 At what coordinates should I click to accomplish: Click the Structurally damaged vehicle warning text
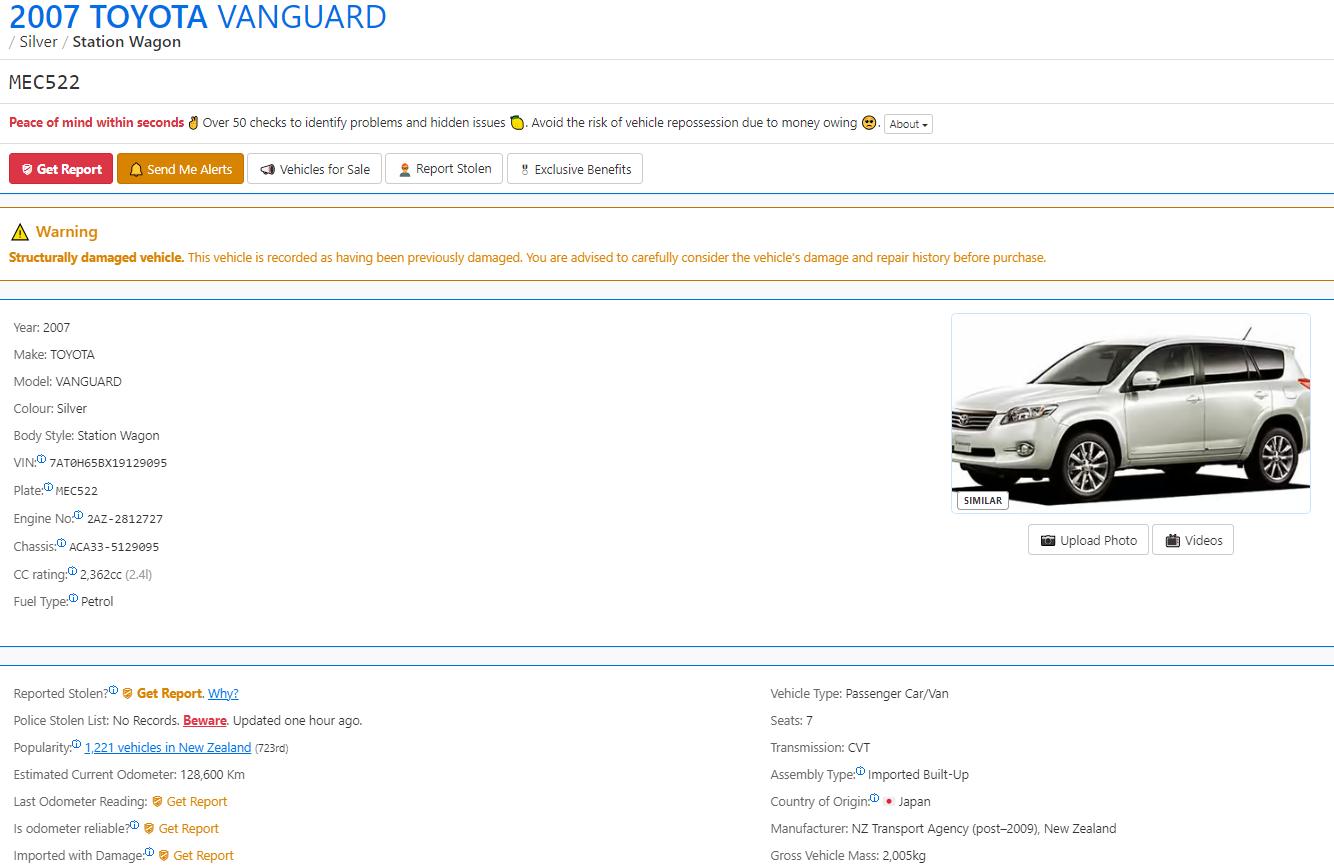coord(96,258)
